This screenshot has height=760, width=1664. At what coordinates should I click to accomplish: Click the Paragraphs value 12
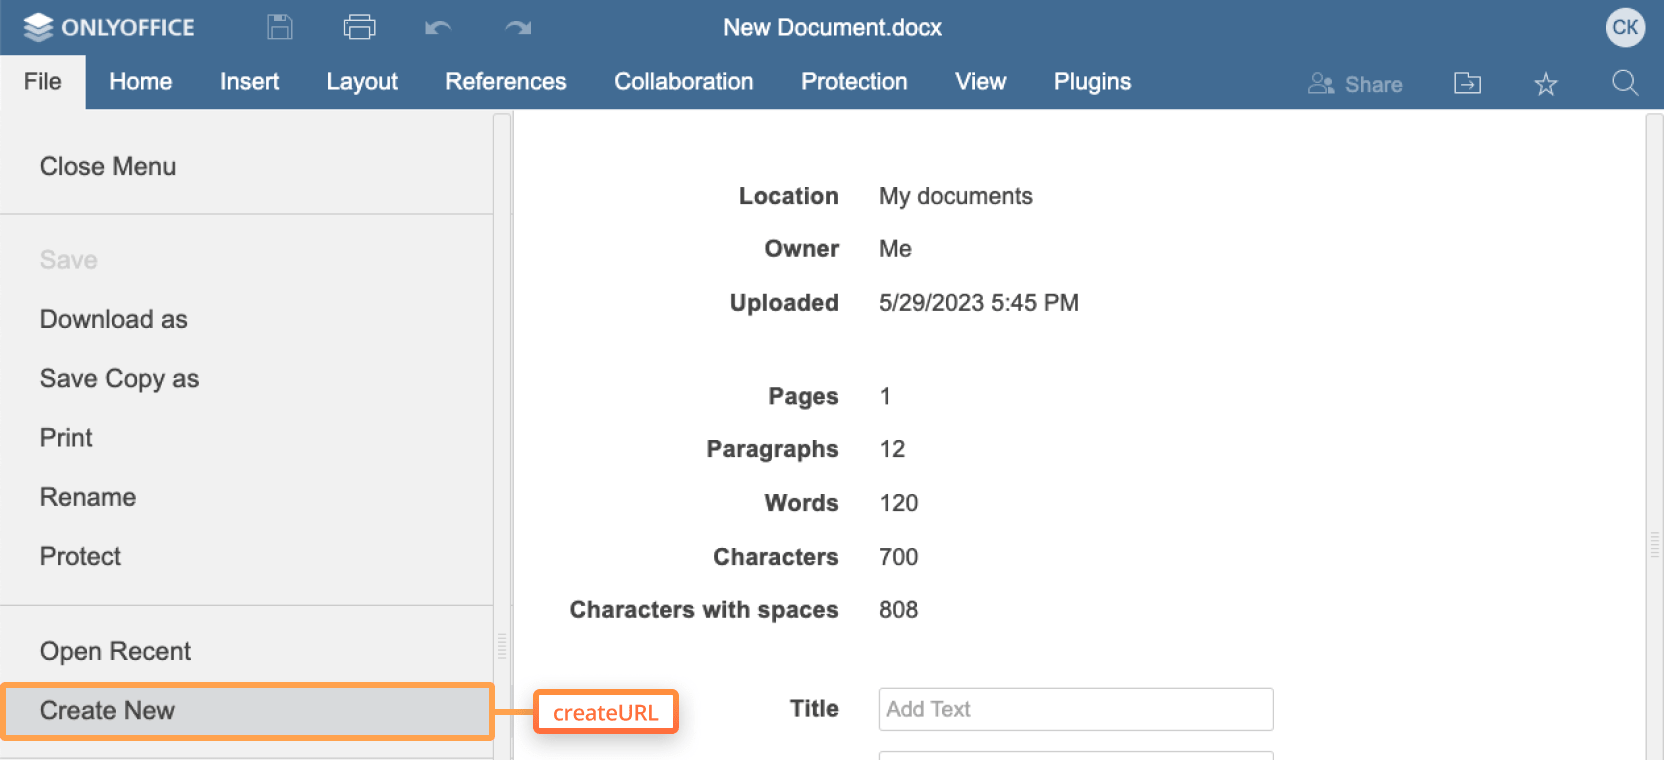pos(892,449)
